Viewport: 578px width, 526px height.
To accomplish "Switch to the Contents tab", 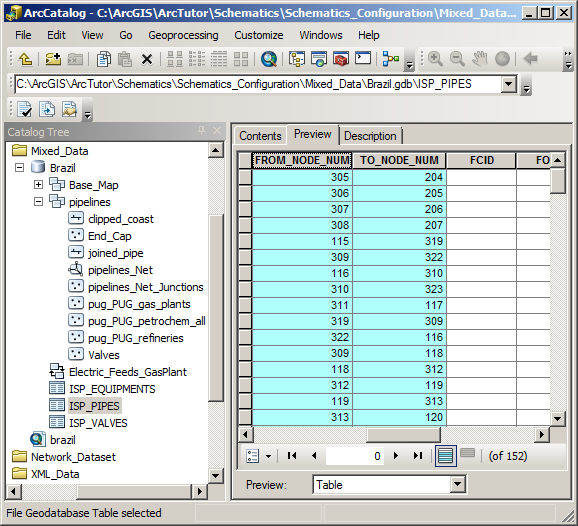I will [x=260, y=136].
